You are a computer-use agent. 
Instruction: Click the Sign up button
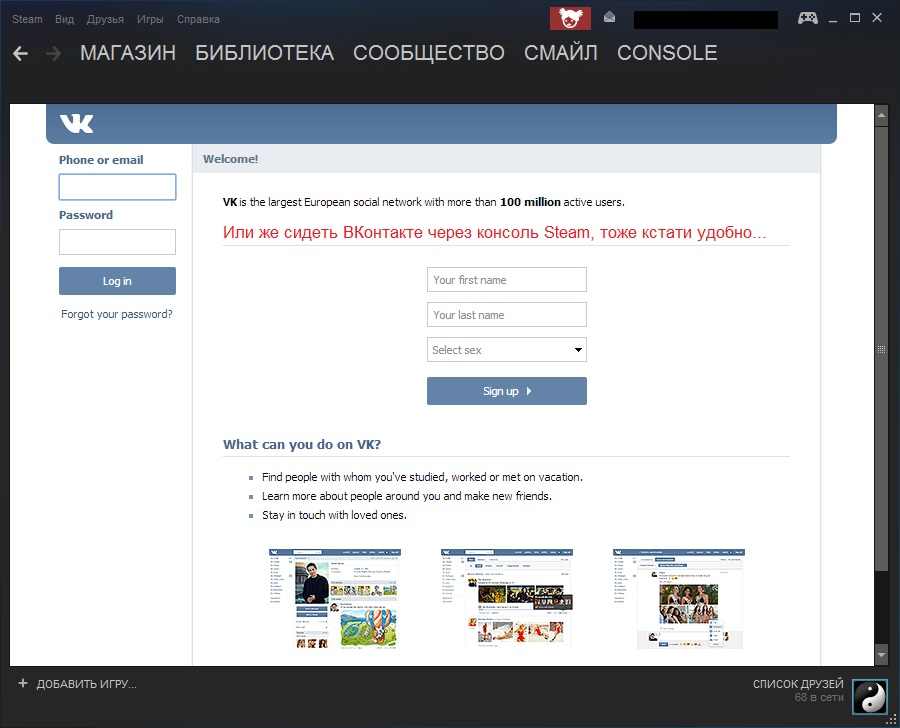click(x=507, y=391)
